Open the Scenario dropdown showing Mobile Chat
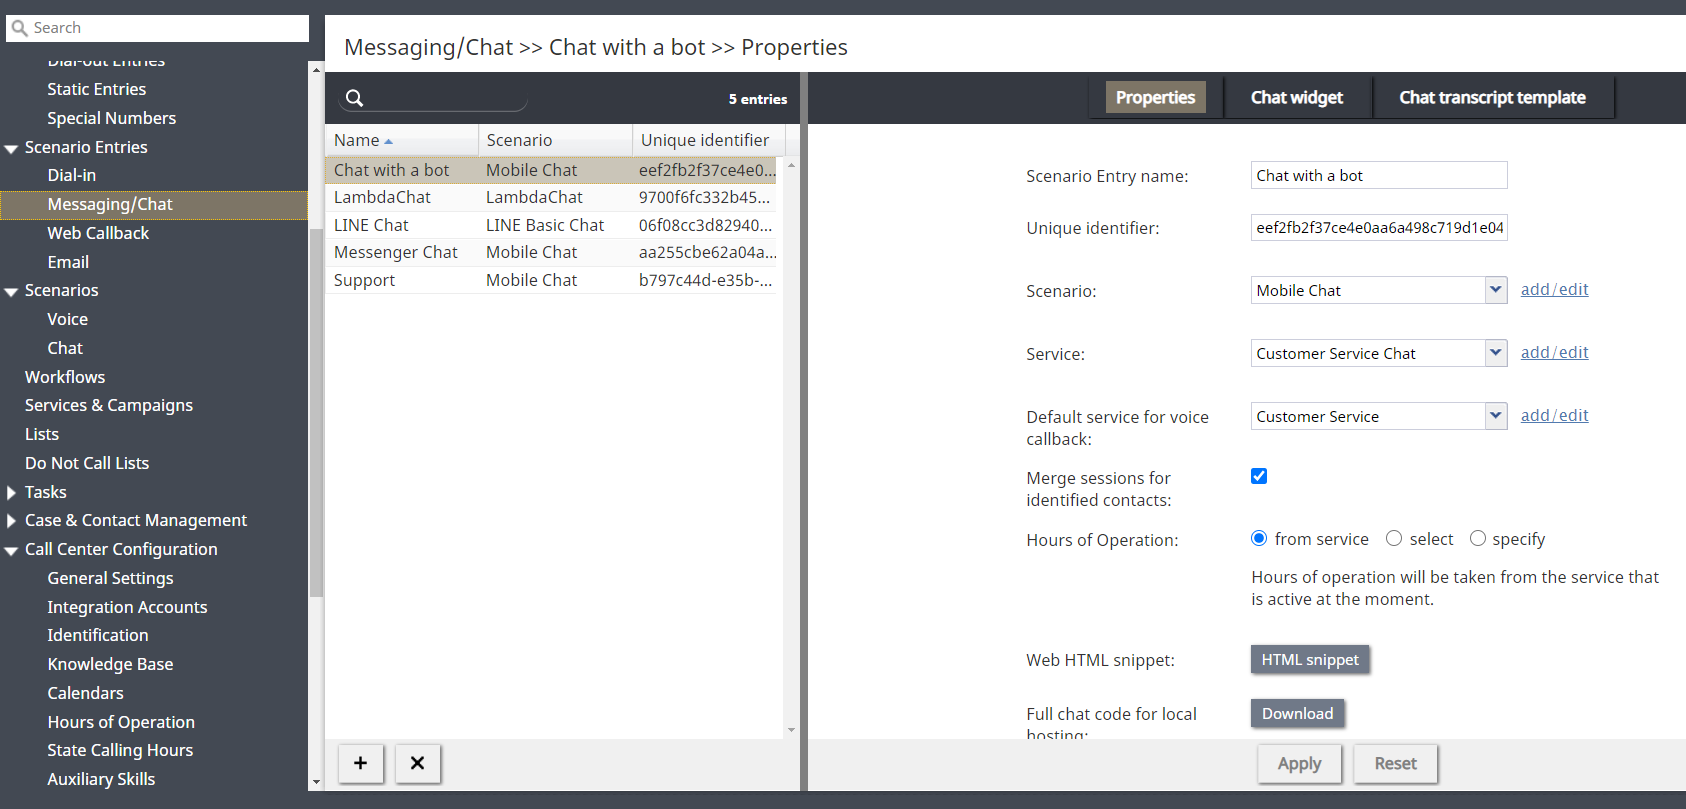Viewport: 1686px width, 809px height. 1495,290
